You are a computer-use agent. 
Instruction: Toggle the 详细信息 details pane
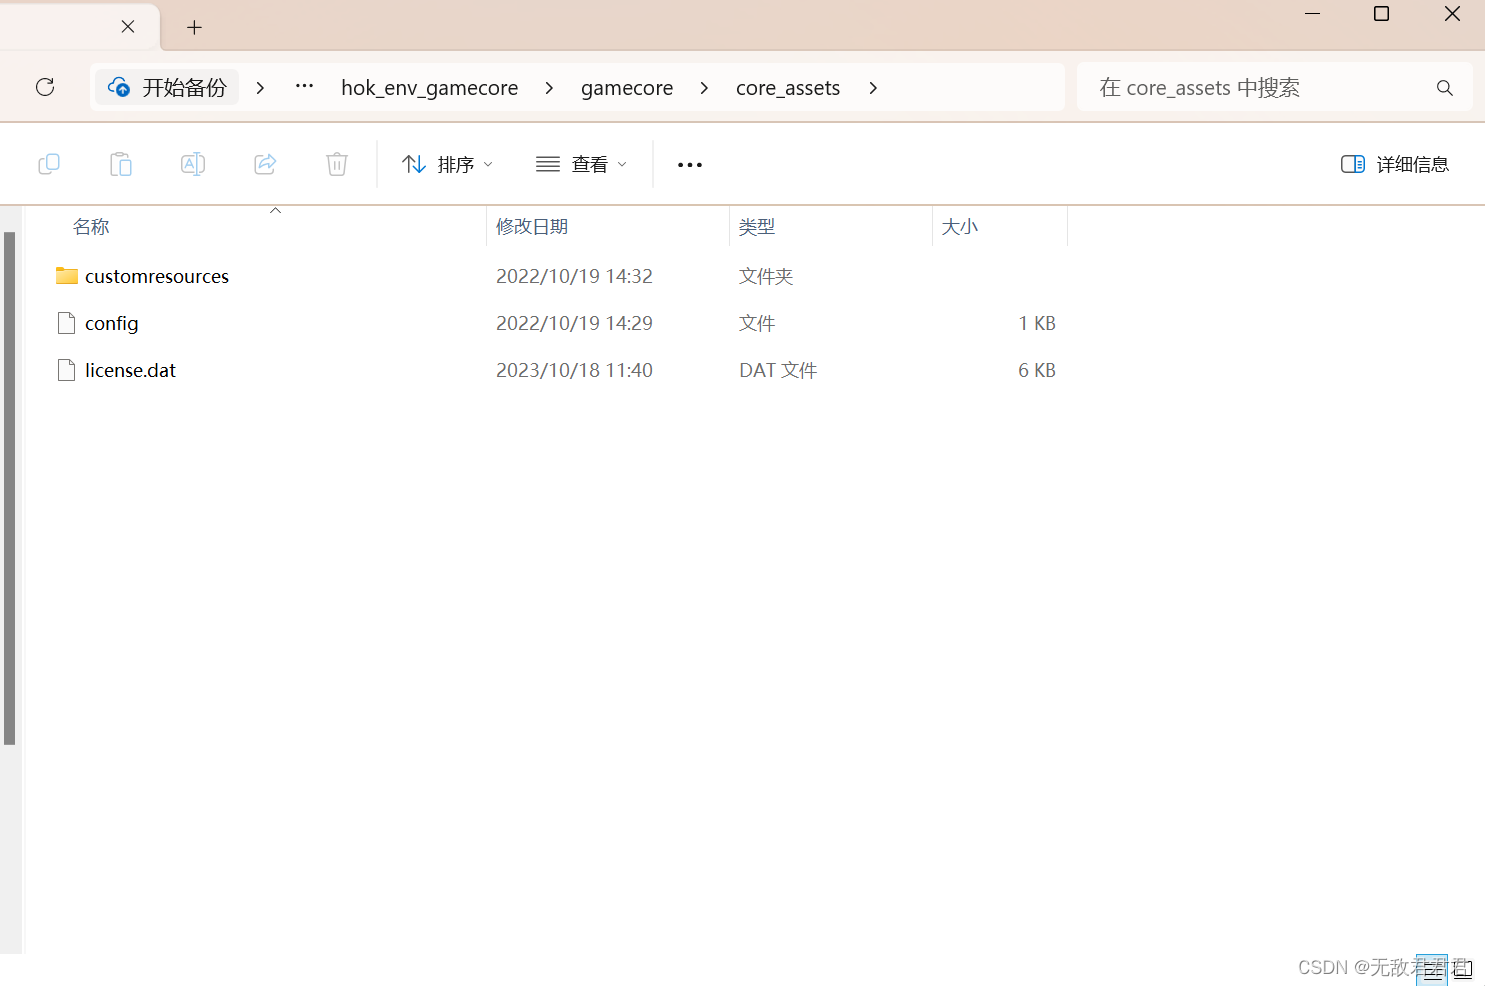click(1394, 163)
